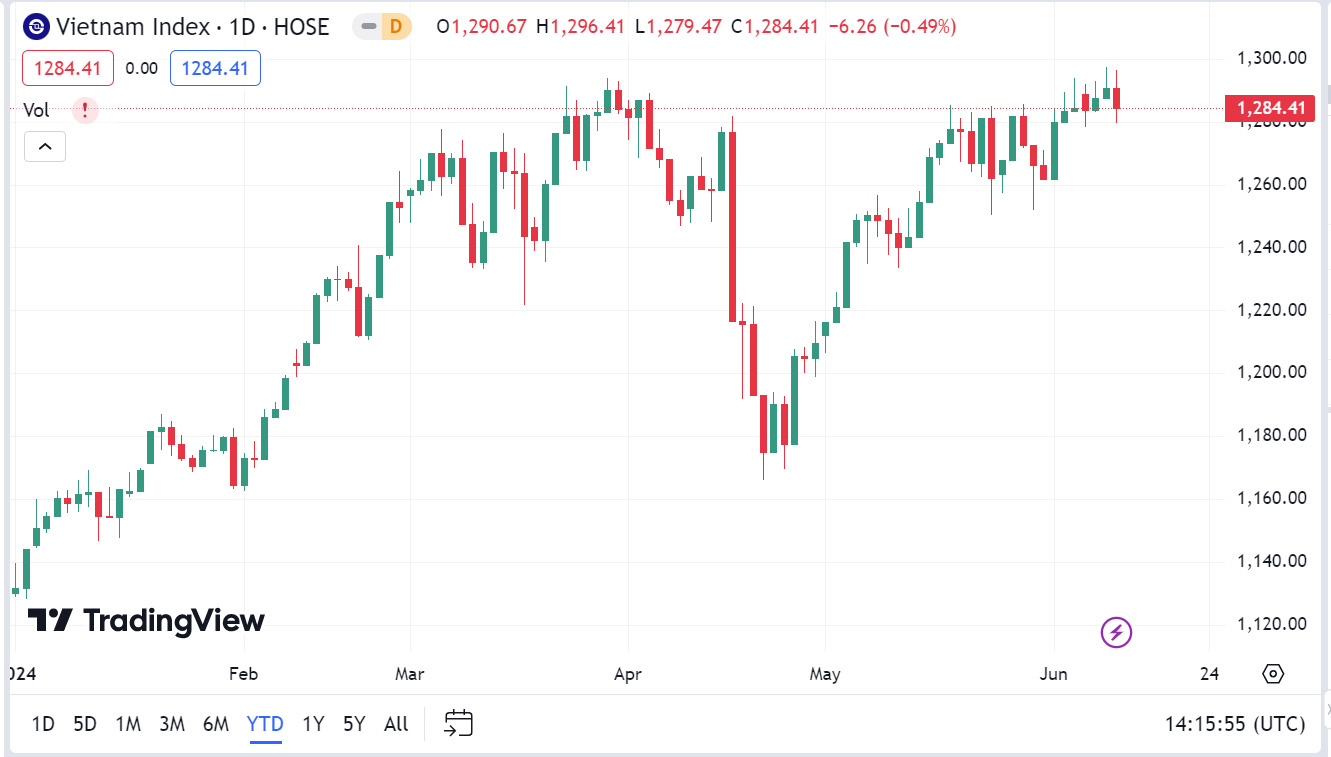Toggle the grey market status pill
Viewport: 1331px width, 757px height.
tap(367, 27)
